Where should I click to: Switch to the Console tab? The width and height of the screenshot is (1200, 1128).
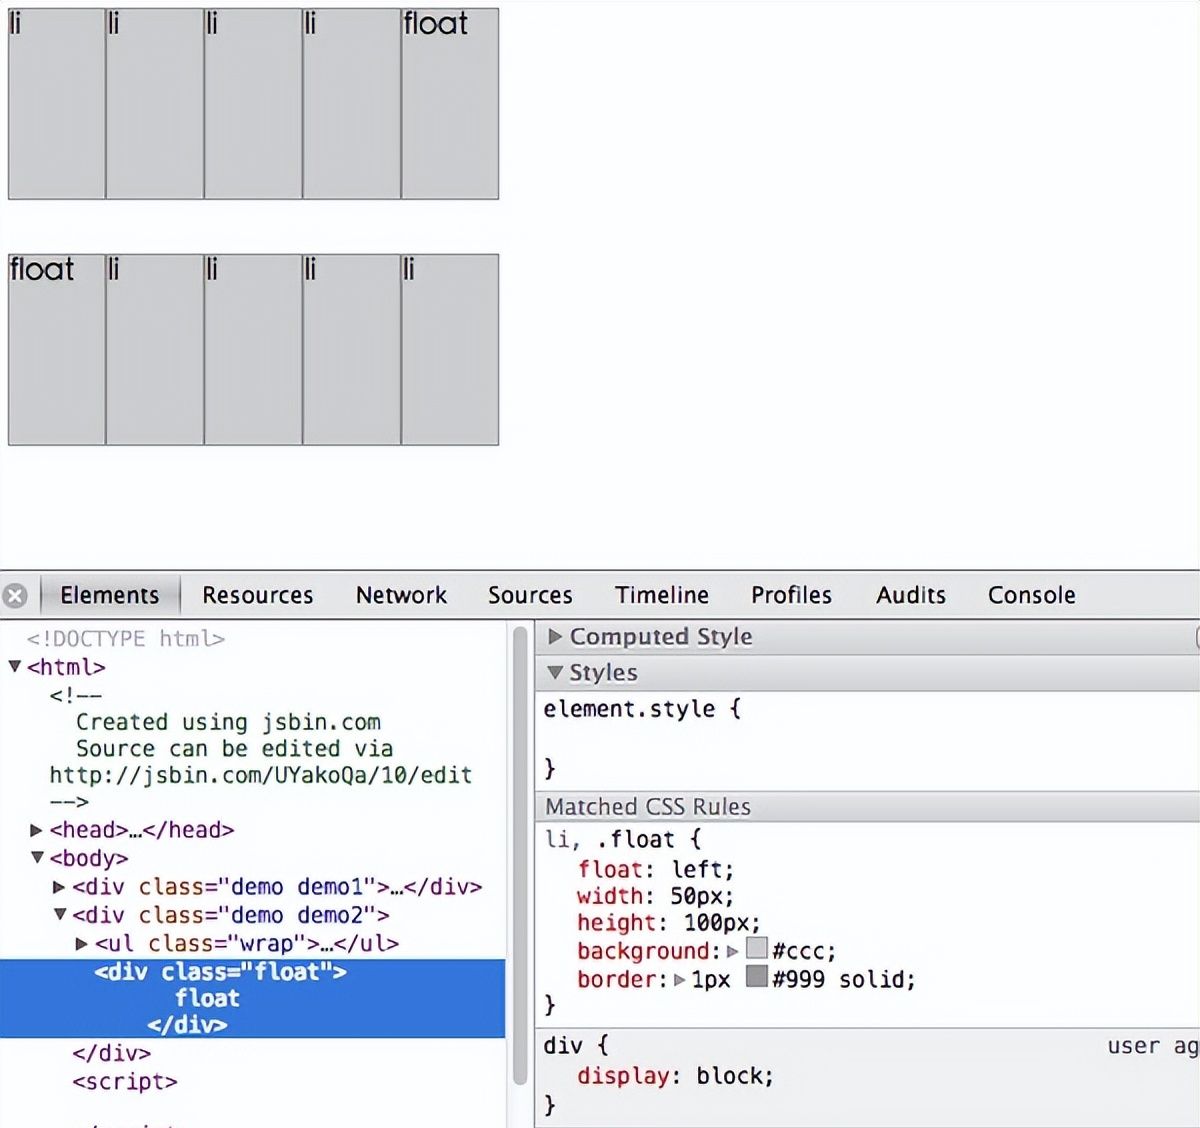click(x=1031, y=595)
